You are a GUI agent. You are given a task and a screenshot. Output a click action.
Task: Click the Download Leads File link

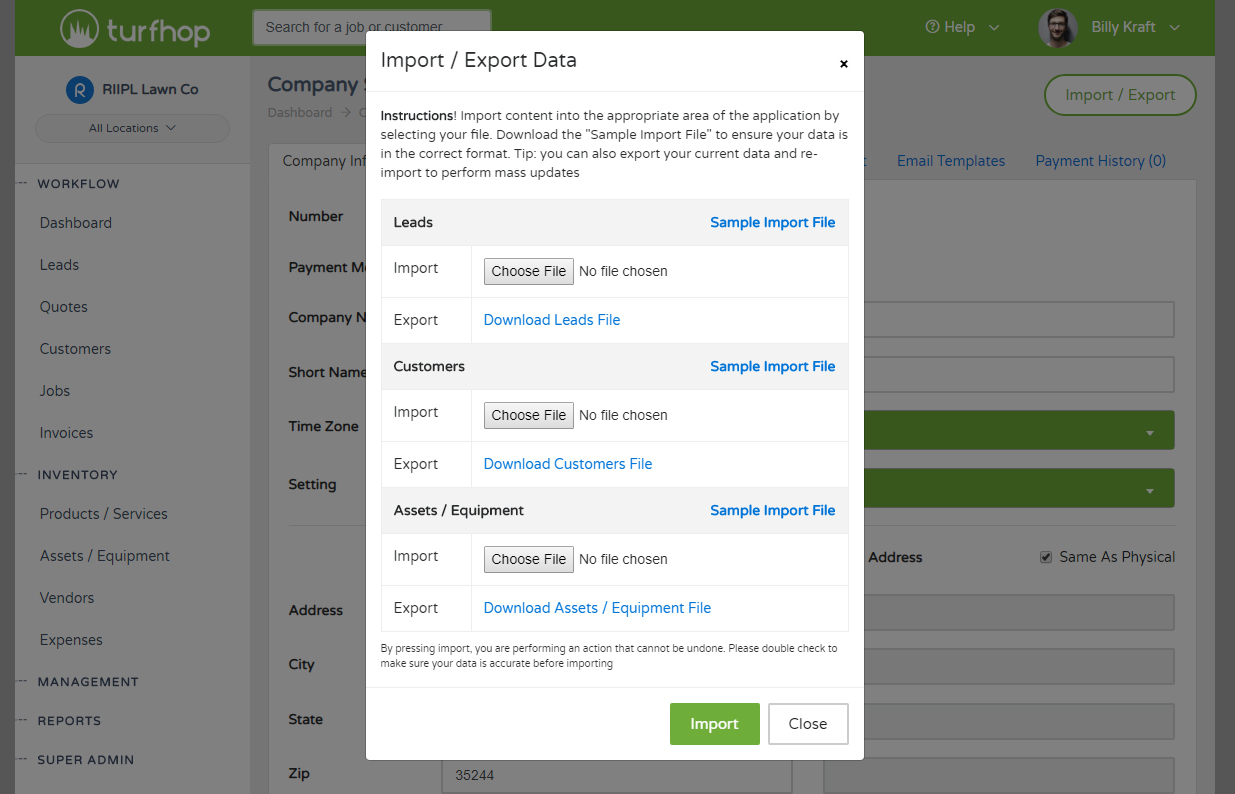pos(551,319)
